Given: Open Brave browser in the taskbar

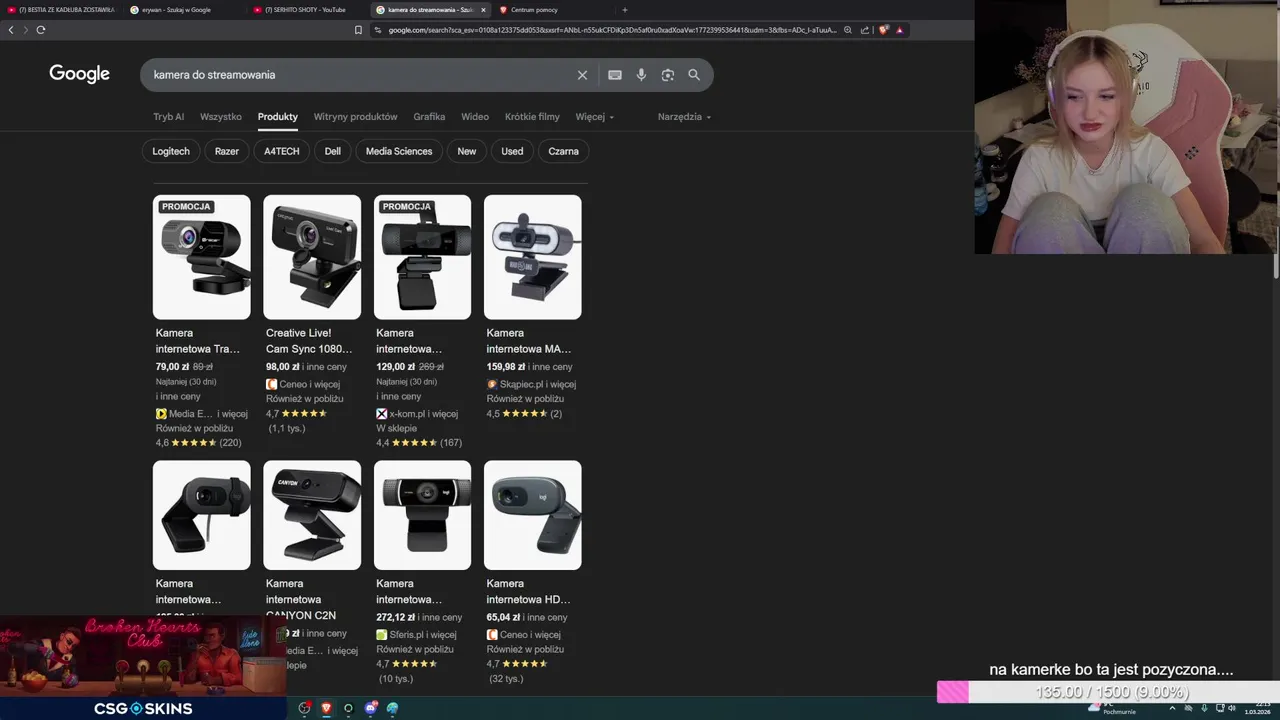Looking at the screenshot, I should click(x=326, y=708).
